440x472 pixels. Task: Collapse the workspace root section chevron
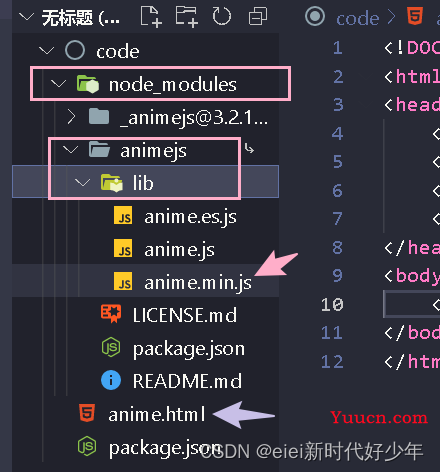pyautogui.click(x=26, y=16)
